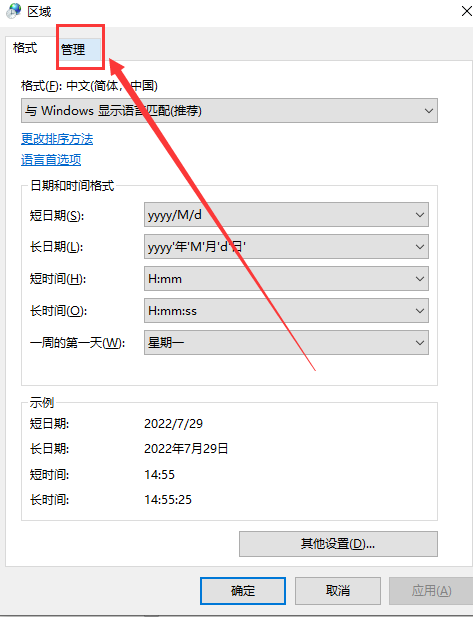Click the 短日期 example value 2022/7/29
The width and height of the screenshot is (473, 617).
coord(174,424)
